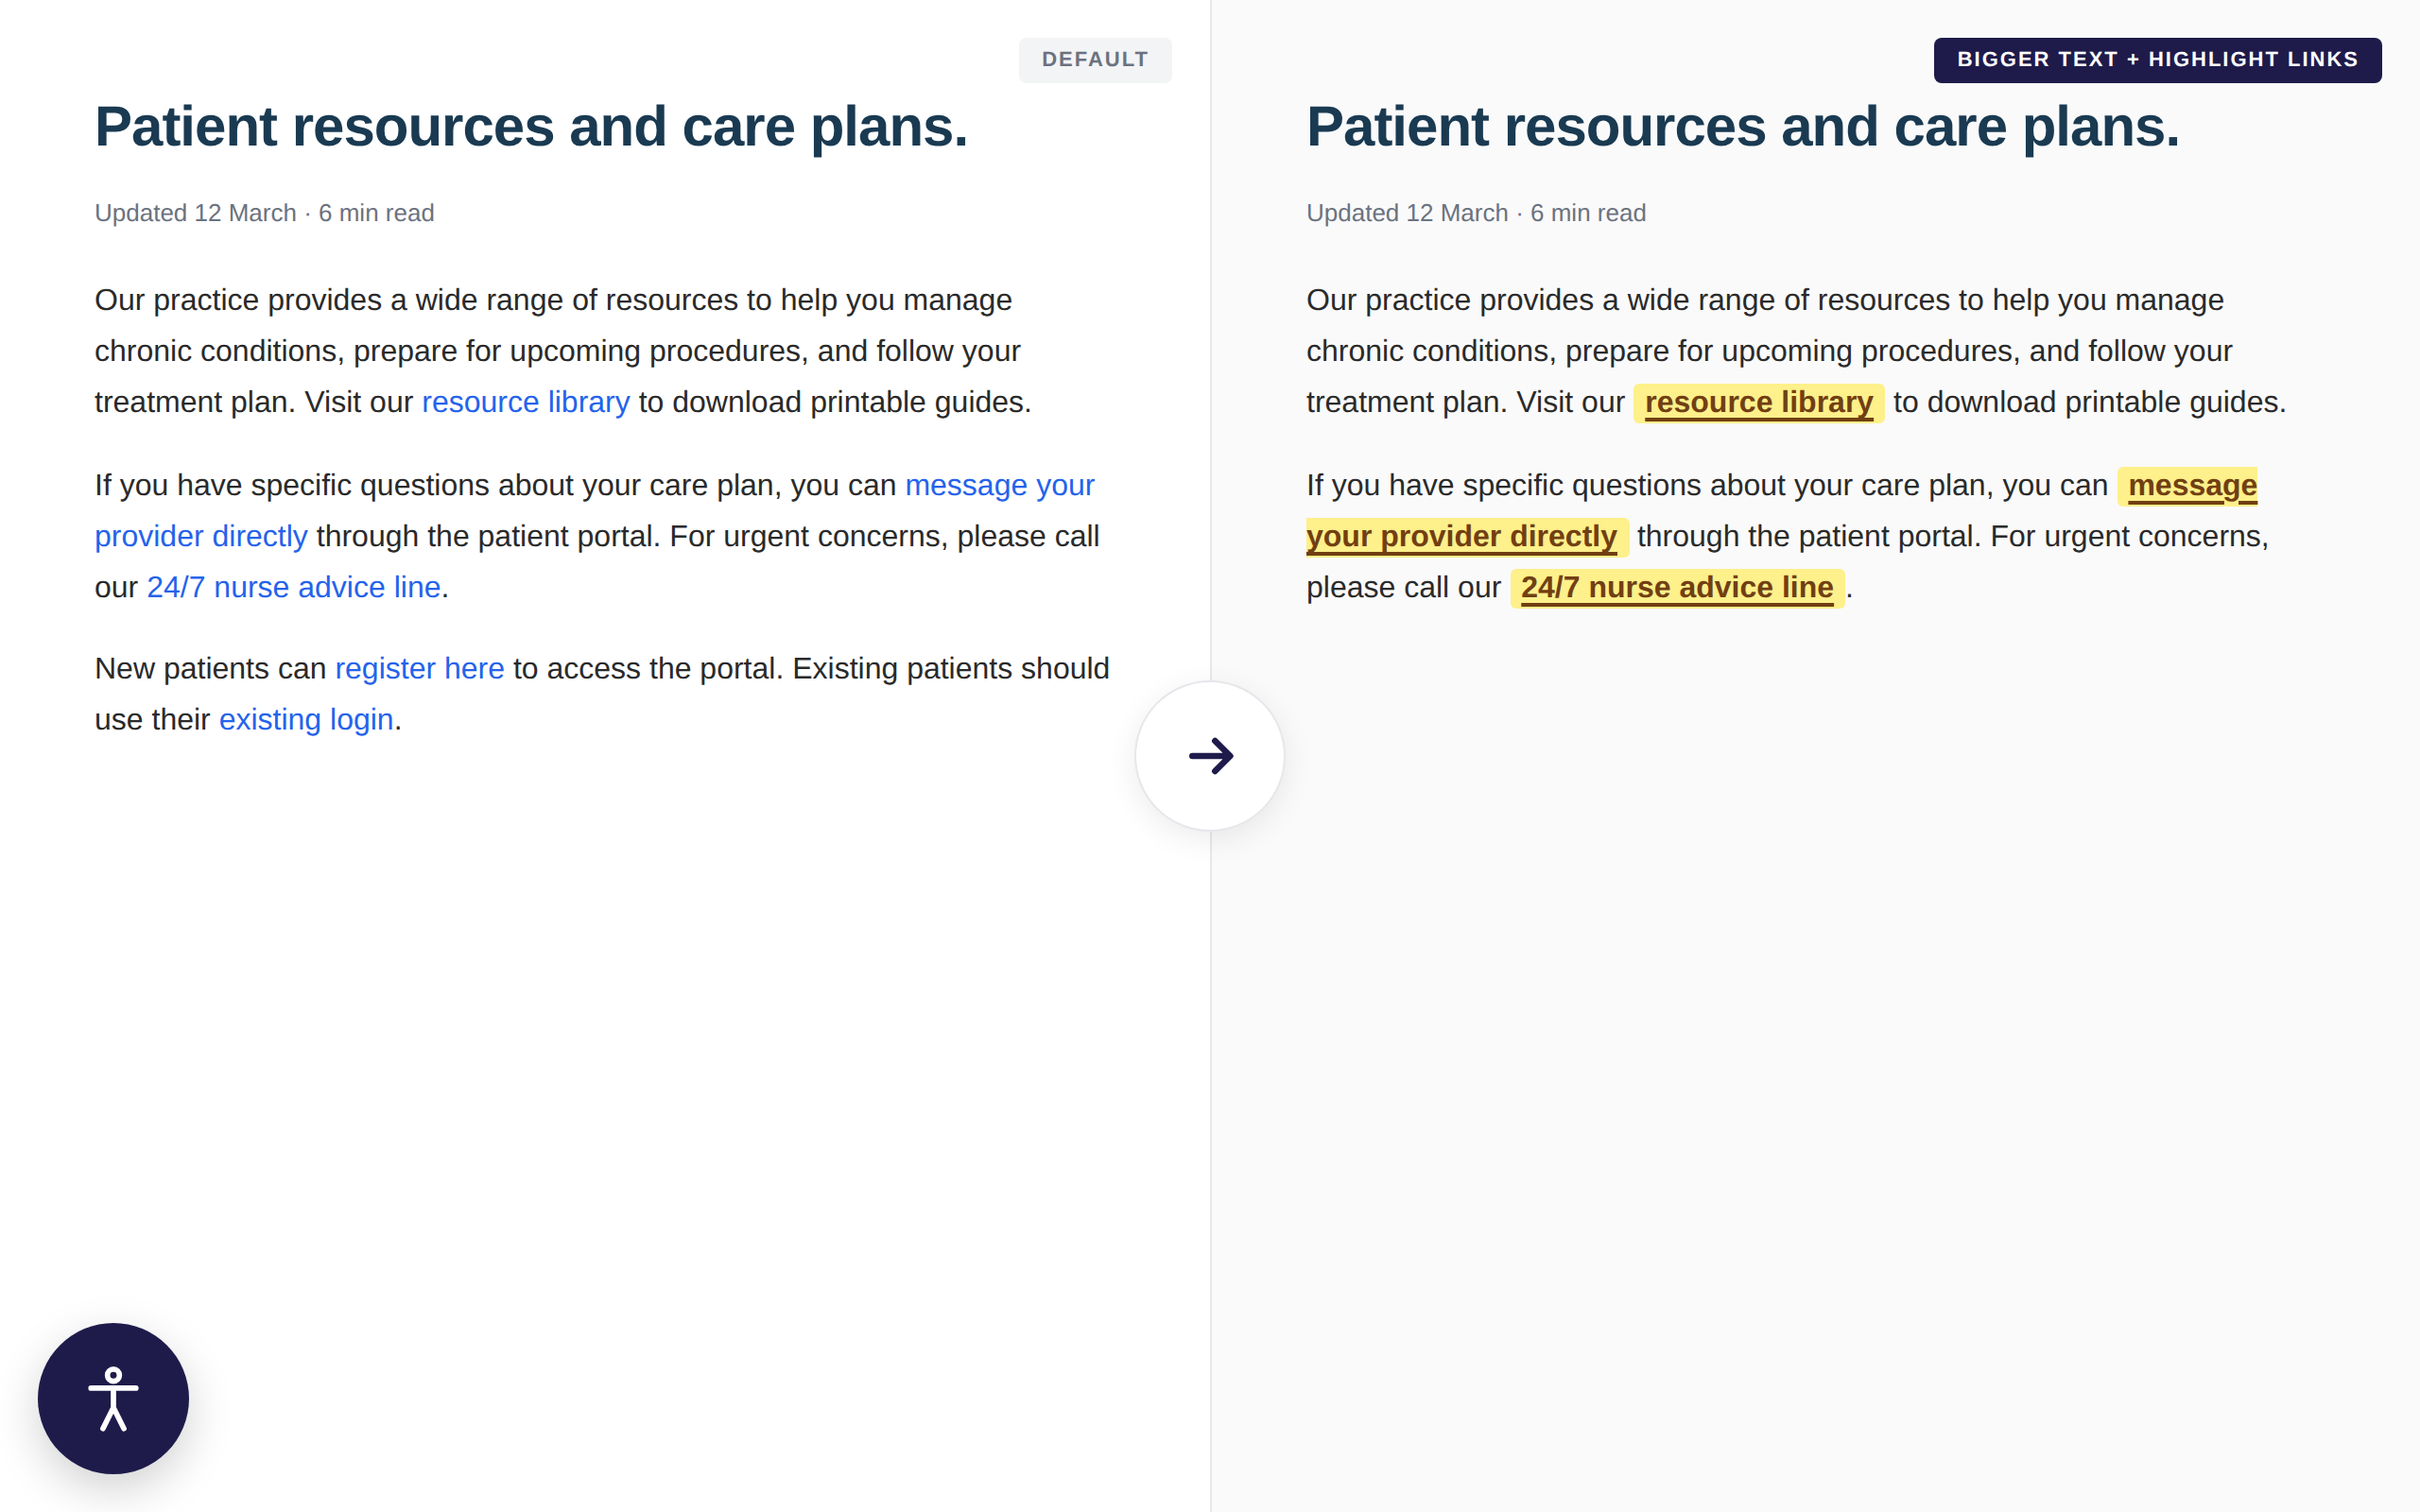Click the right arrow circle button
The height and width of the screenshot is (1512, 2420).
pos(1209,756)
